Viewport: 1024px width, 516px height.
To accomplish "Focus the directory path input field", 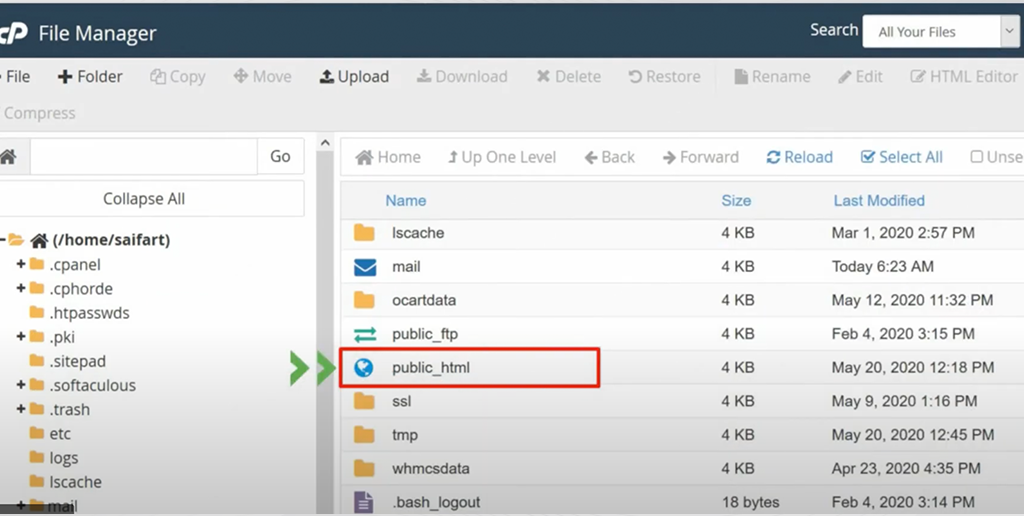I will click(x=144, y=156).
